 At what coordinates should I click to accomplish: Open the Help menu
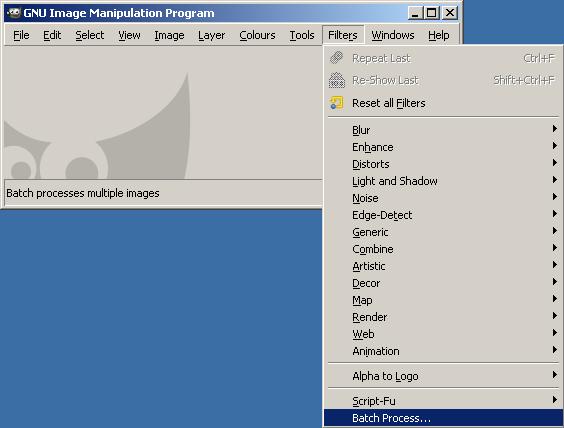438,35
